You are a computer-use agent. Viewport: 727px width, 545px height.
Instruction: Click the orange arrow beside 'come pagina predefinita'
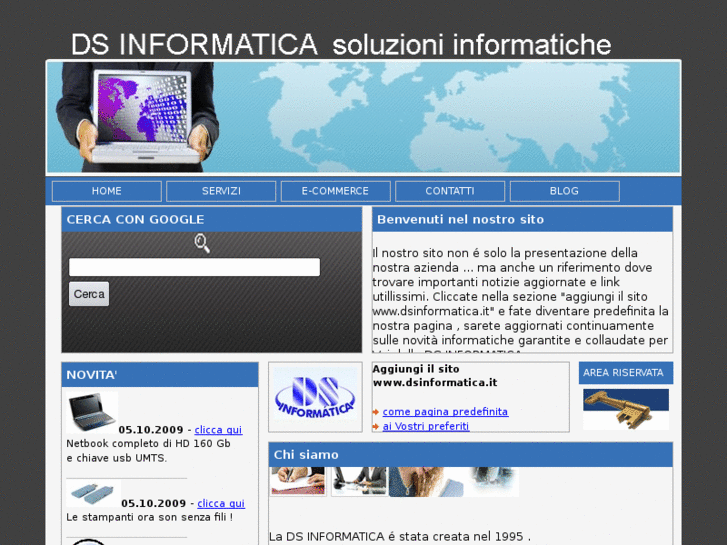point(376,412)
